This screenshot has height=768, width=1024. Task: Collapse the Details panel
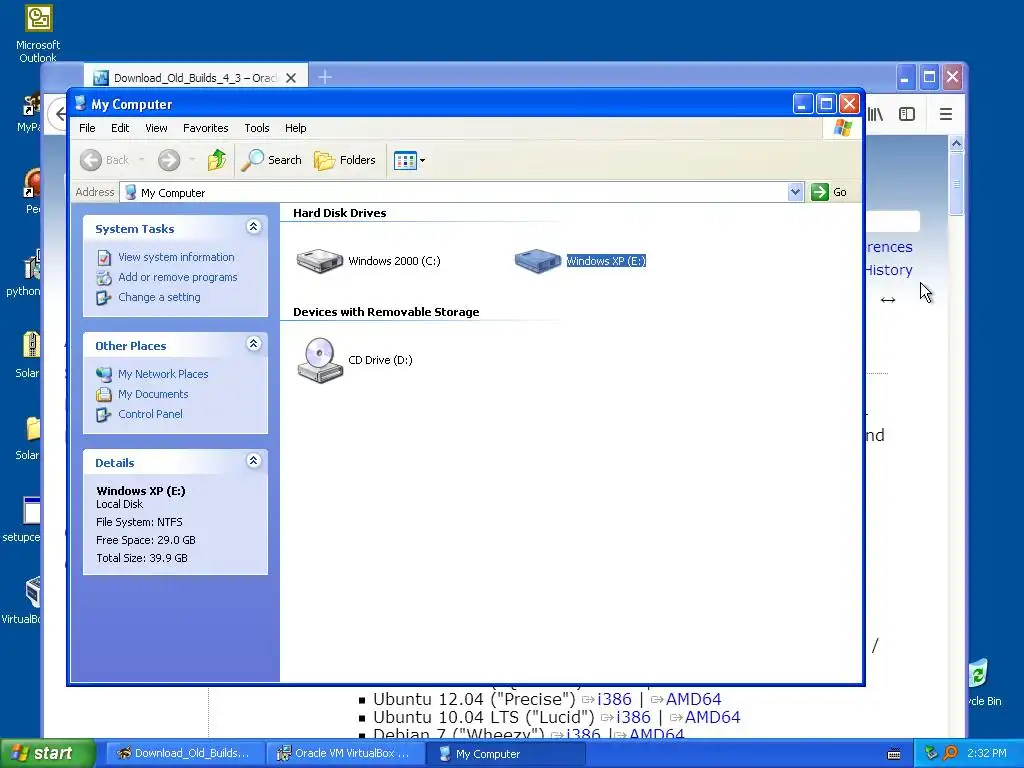tap(253, 460)
